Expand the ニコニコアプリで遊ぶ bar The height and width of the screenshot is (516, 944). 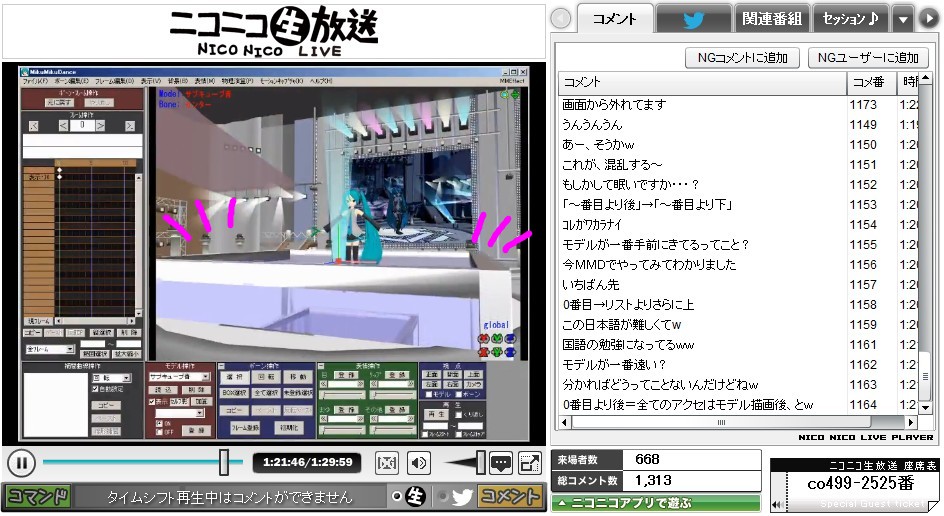coord(656,503)
